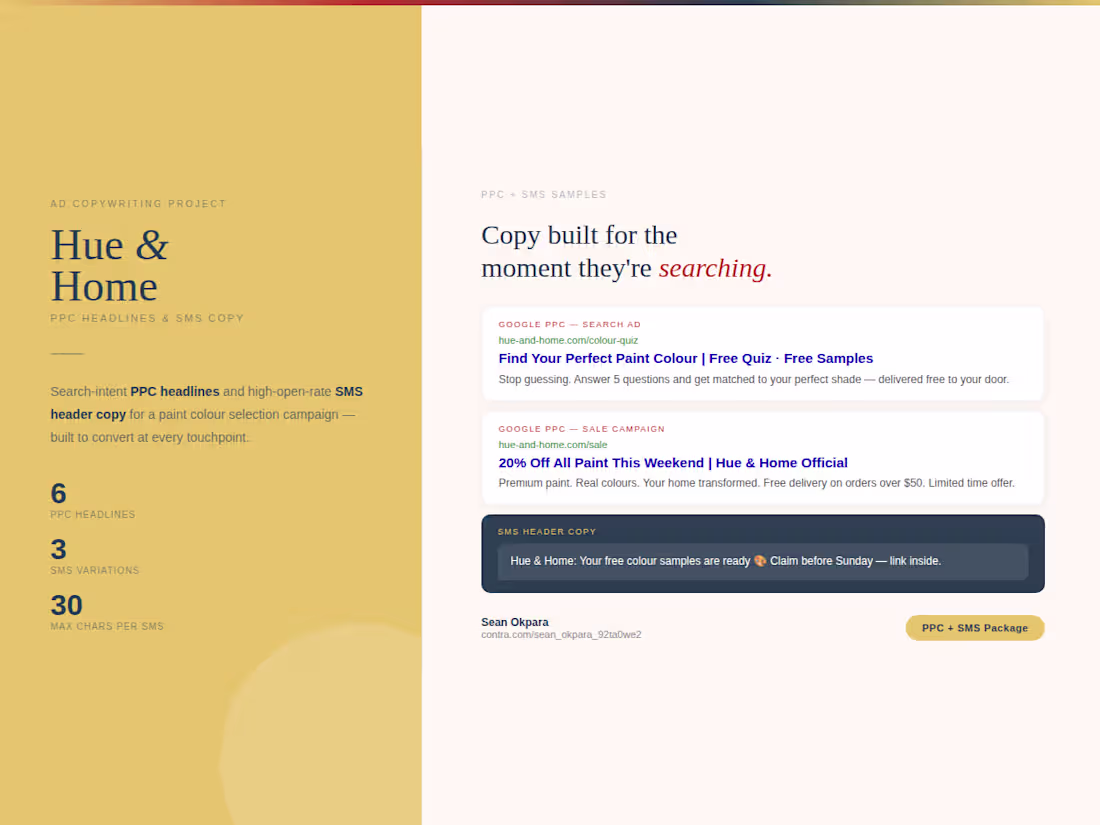The width and height of the screenshot is (1100, 825).
Task: Click the 'Hue & Home' project title
Action: tap(109, 266)
